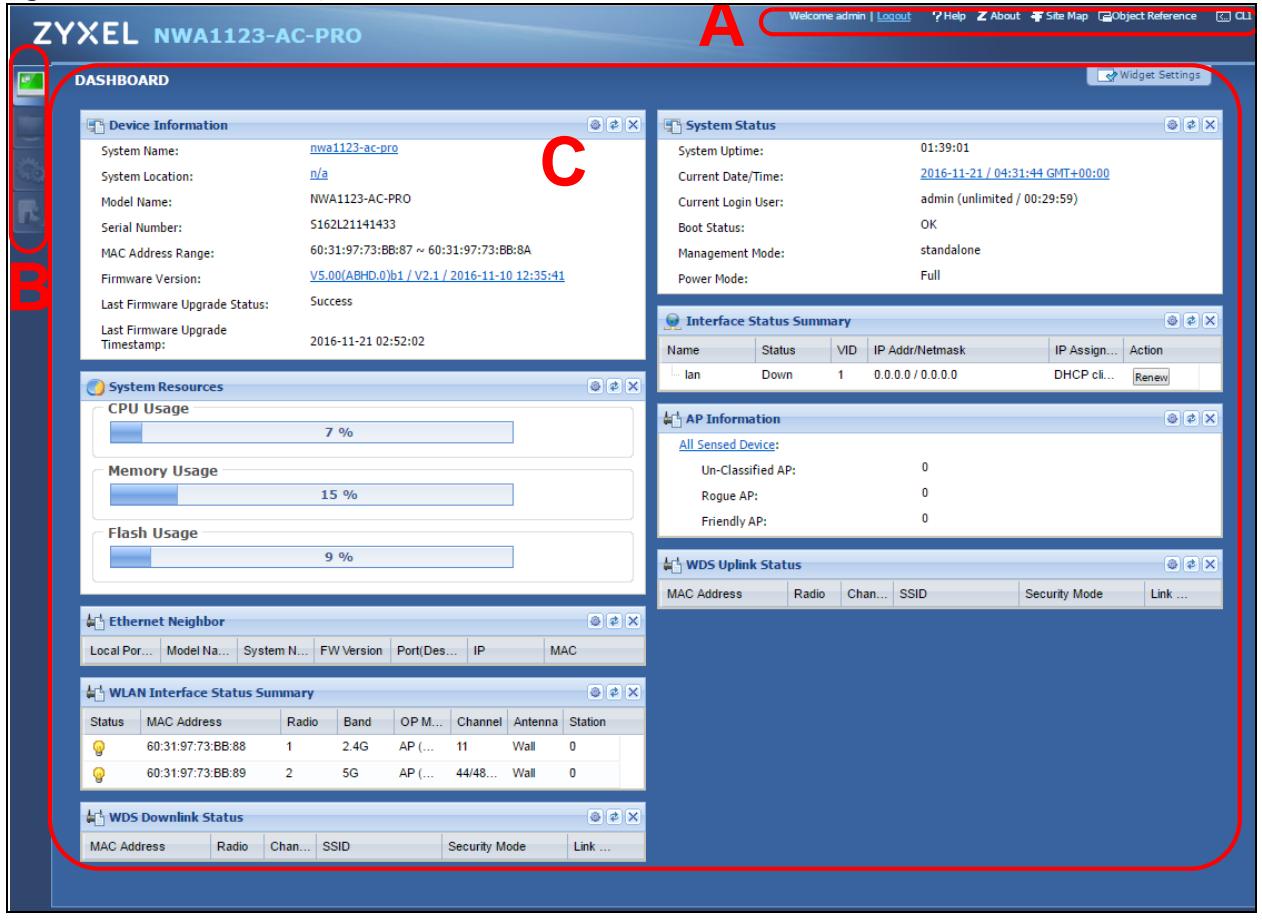Screen dimensions: 1262x920
Task: Close the Ethernet Neighbor widget
Action: click(x=631, y=622)
